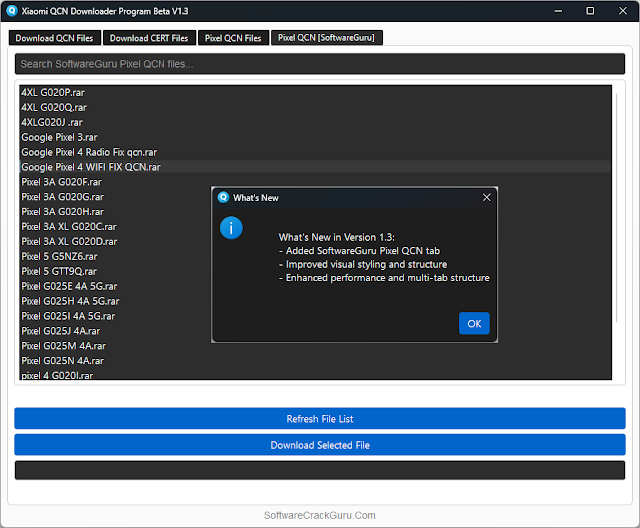The height and width of the screenshot is (528, 640).
Task: Switch to Download QCN Files tab
Action: [54, 38]
